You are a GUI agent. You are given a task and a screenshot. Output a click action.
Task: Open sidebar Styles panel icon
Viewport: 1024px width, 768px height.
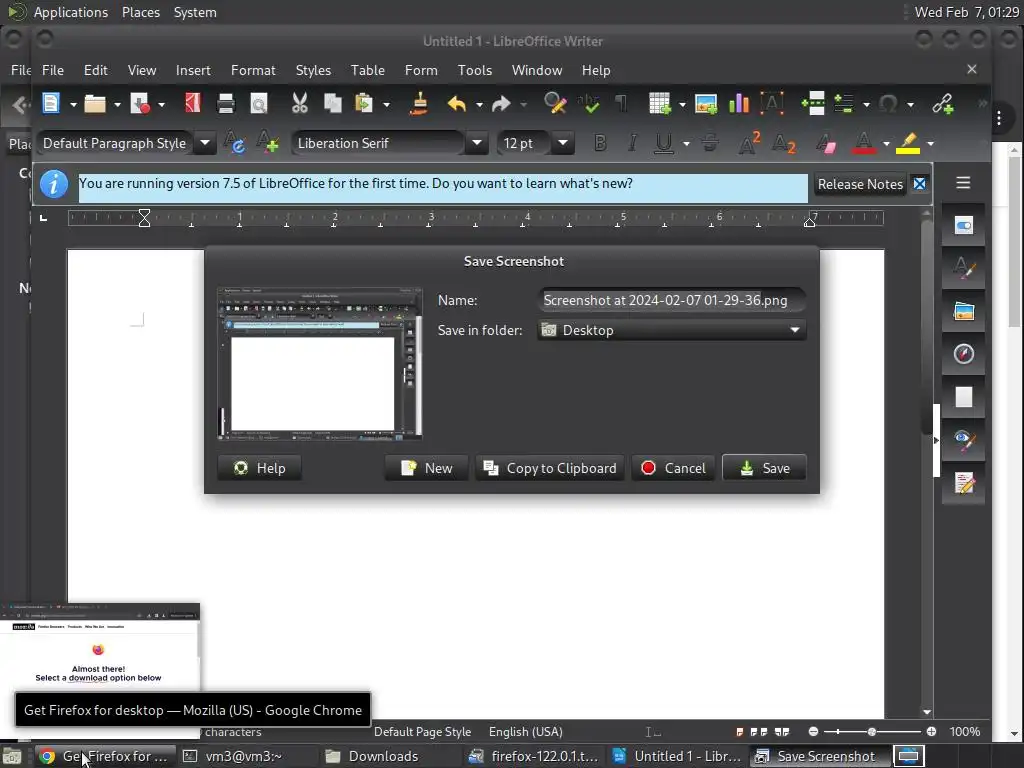coord(964,268)
